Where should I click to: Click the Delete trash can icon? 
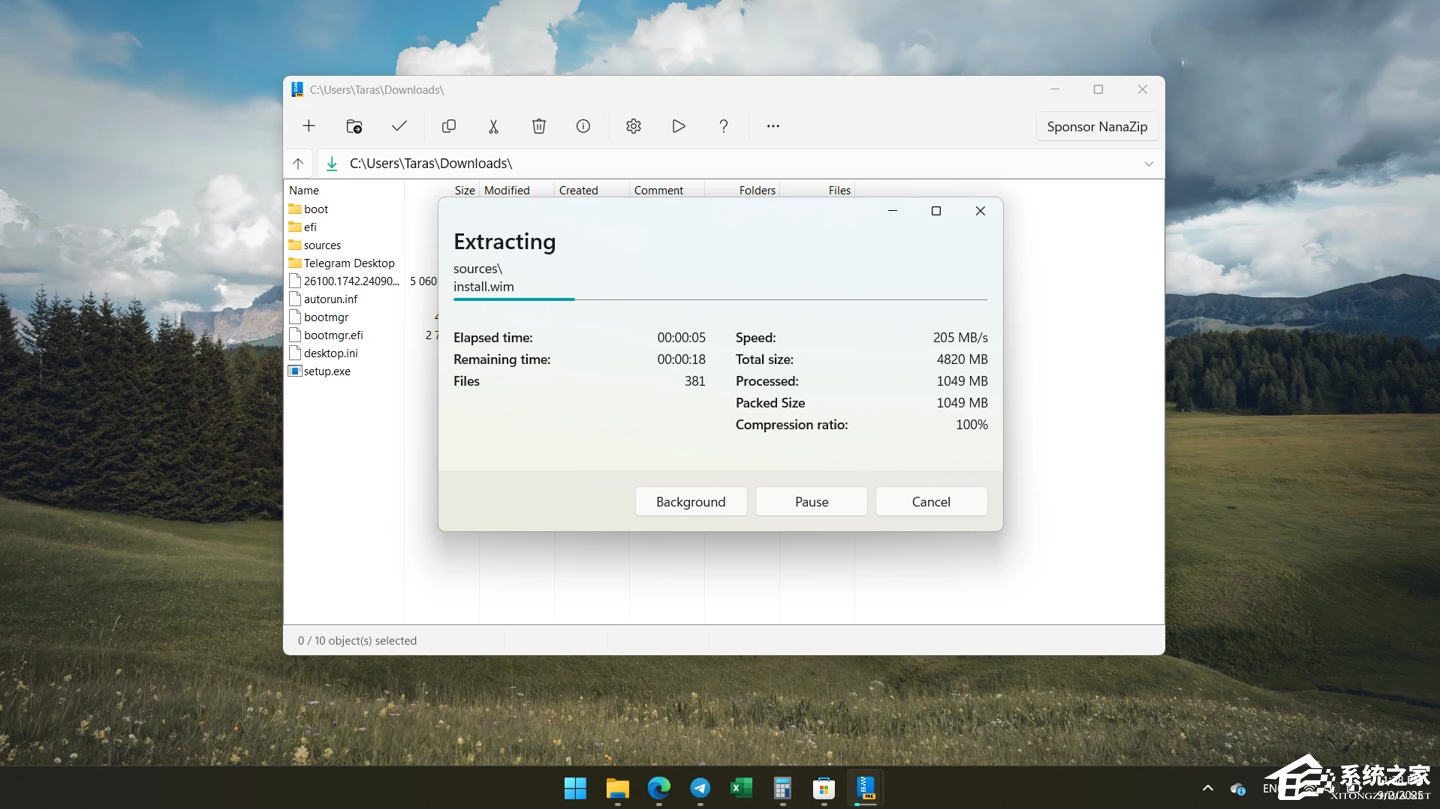pyautogui.click(x=539, y=126)
